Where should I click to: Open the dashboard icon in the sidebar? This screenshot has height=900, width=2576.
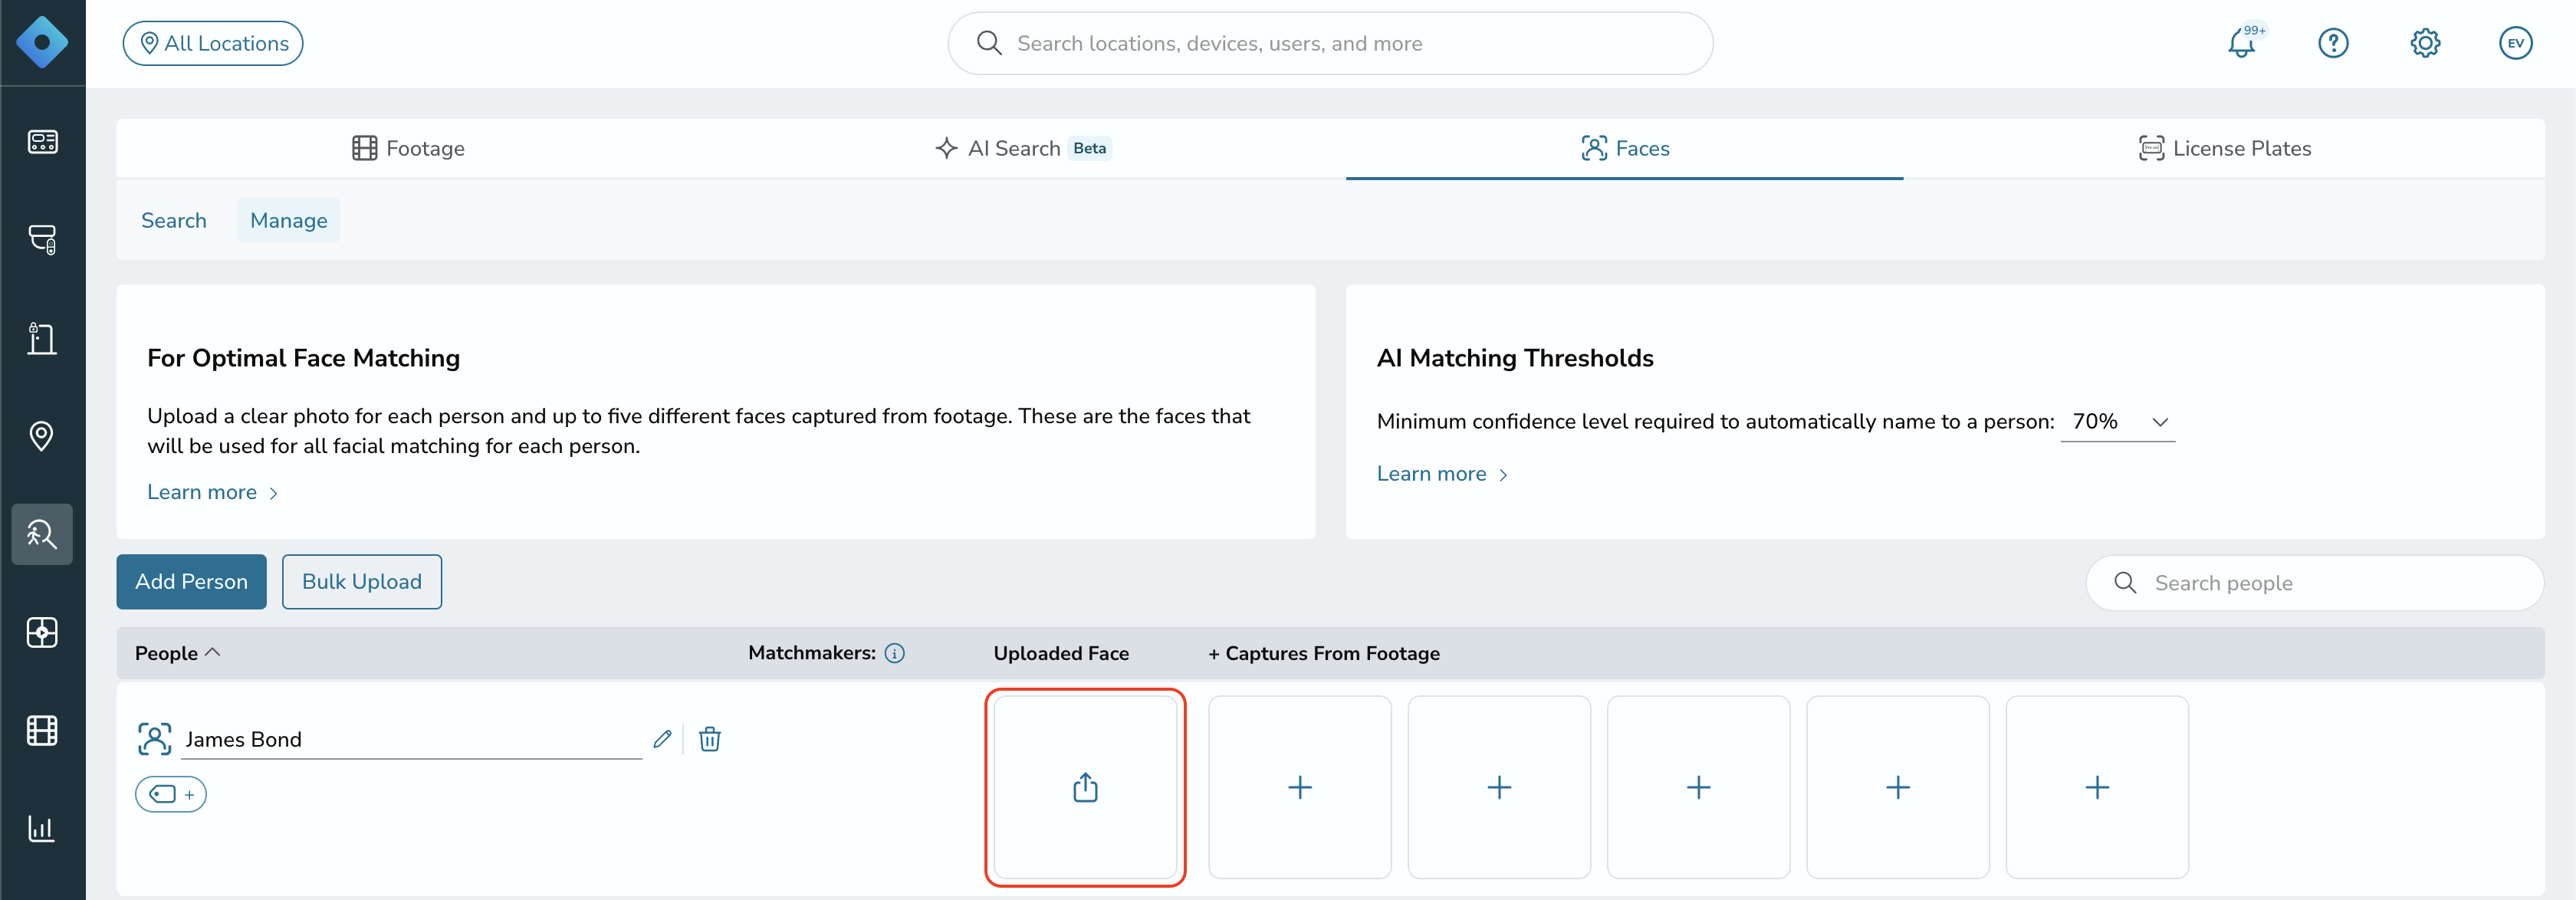click(42, 142)
